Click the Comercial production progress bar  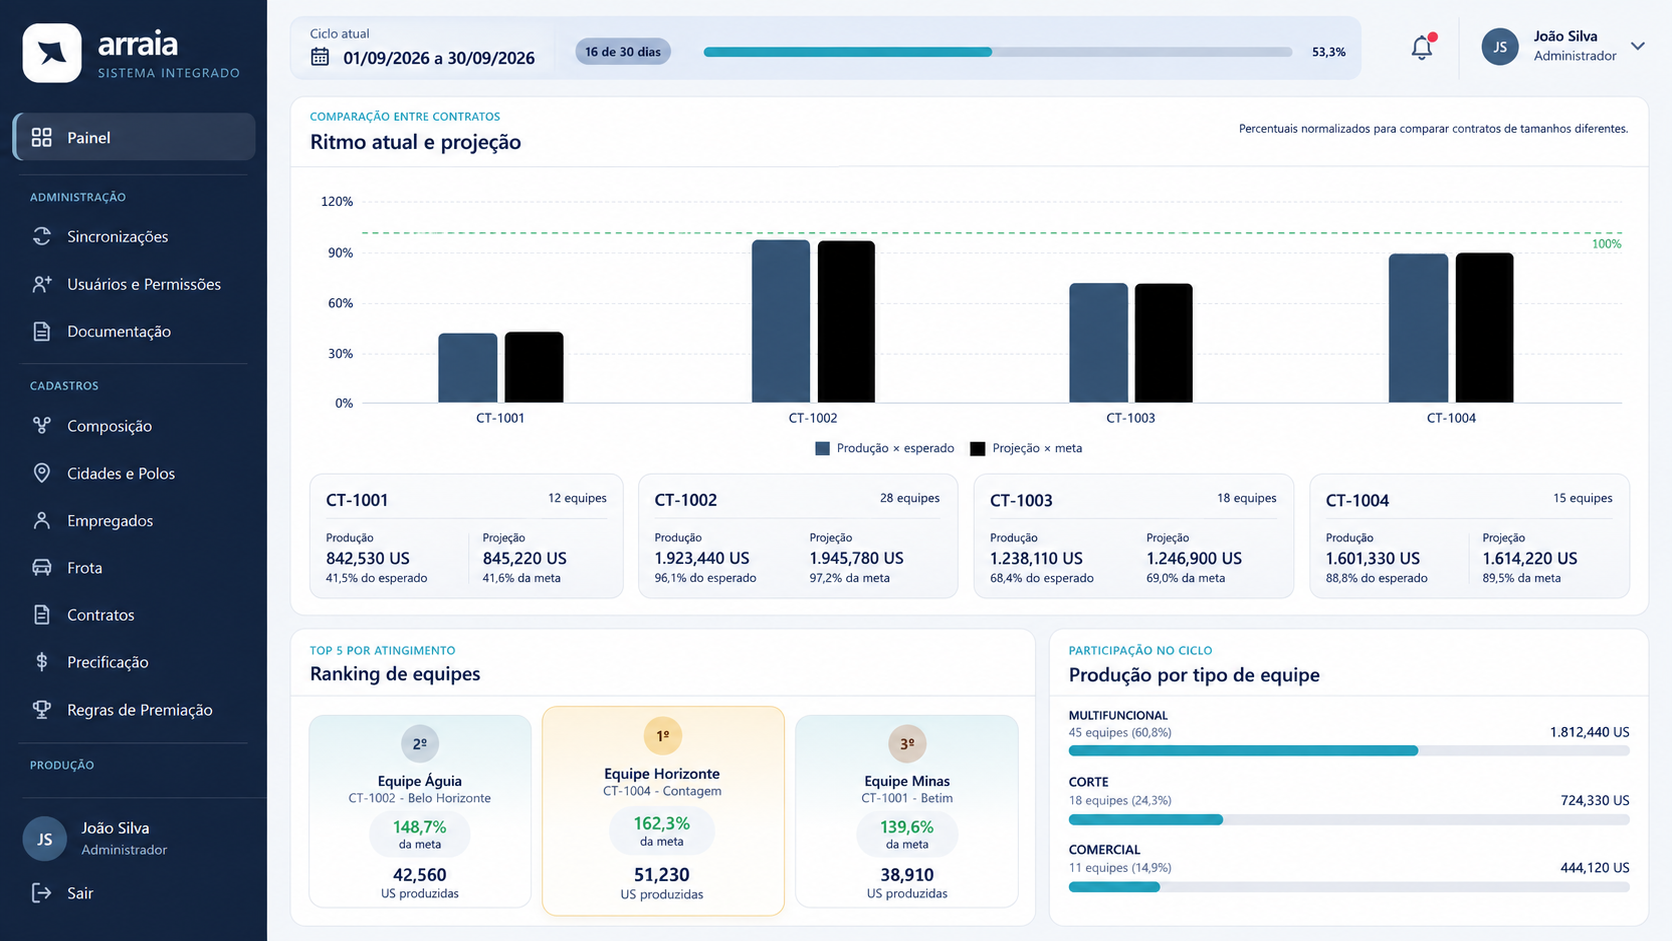point(1349,887)
